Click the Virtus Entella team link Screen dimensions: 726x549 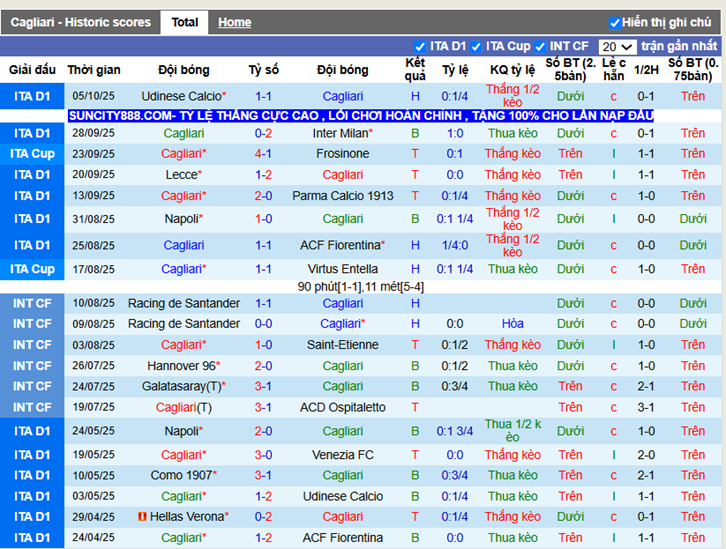(x=343, y=269)
